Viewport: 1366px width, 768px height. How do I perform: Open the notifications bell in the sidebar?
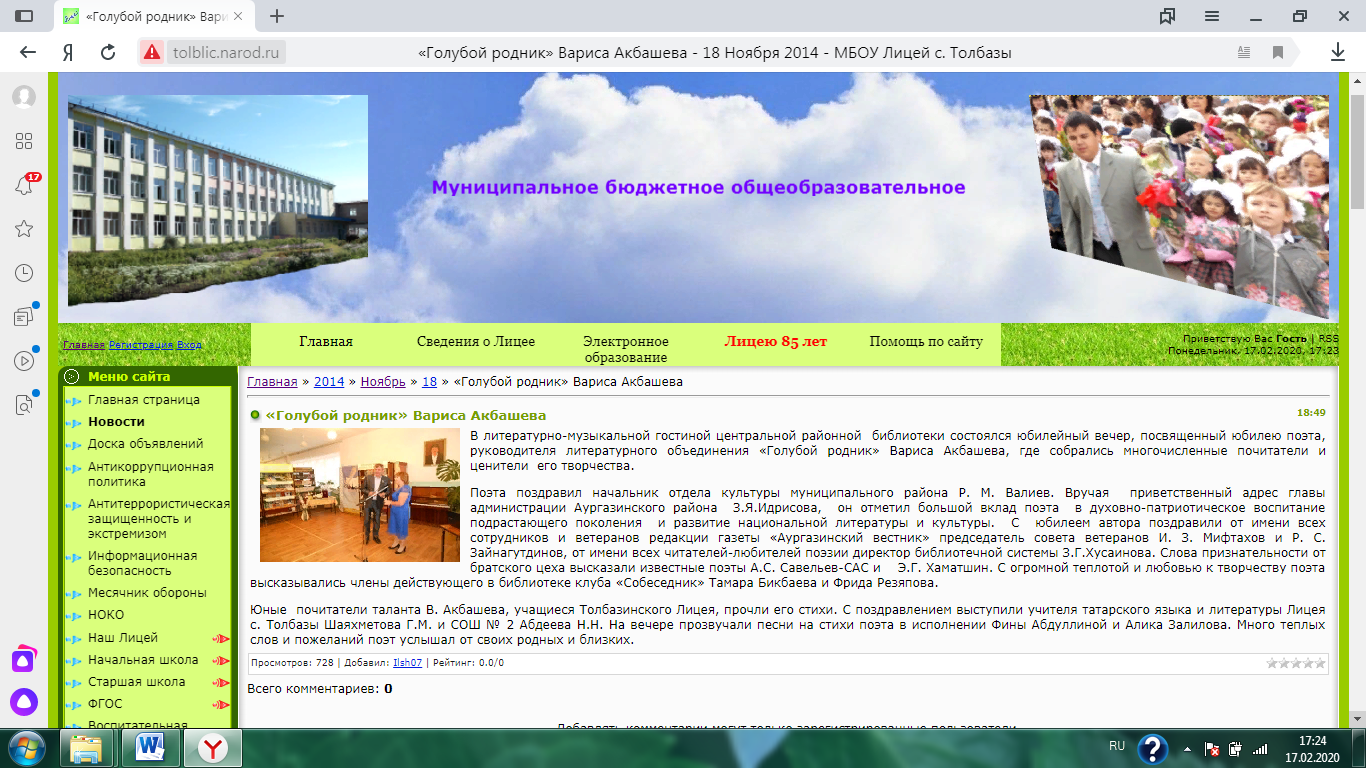pyautogui.click(x=24, y=185)
